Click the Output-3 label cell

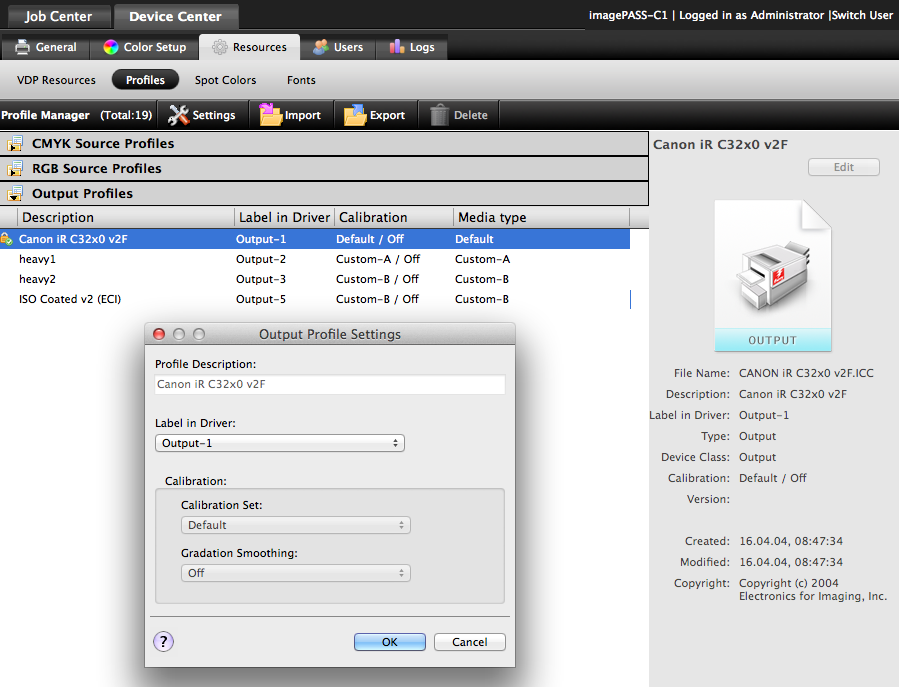tap(261, 279)
